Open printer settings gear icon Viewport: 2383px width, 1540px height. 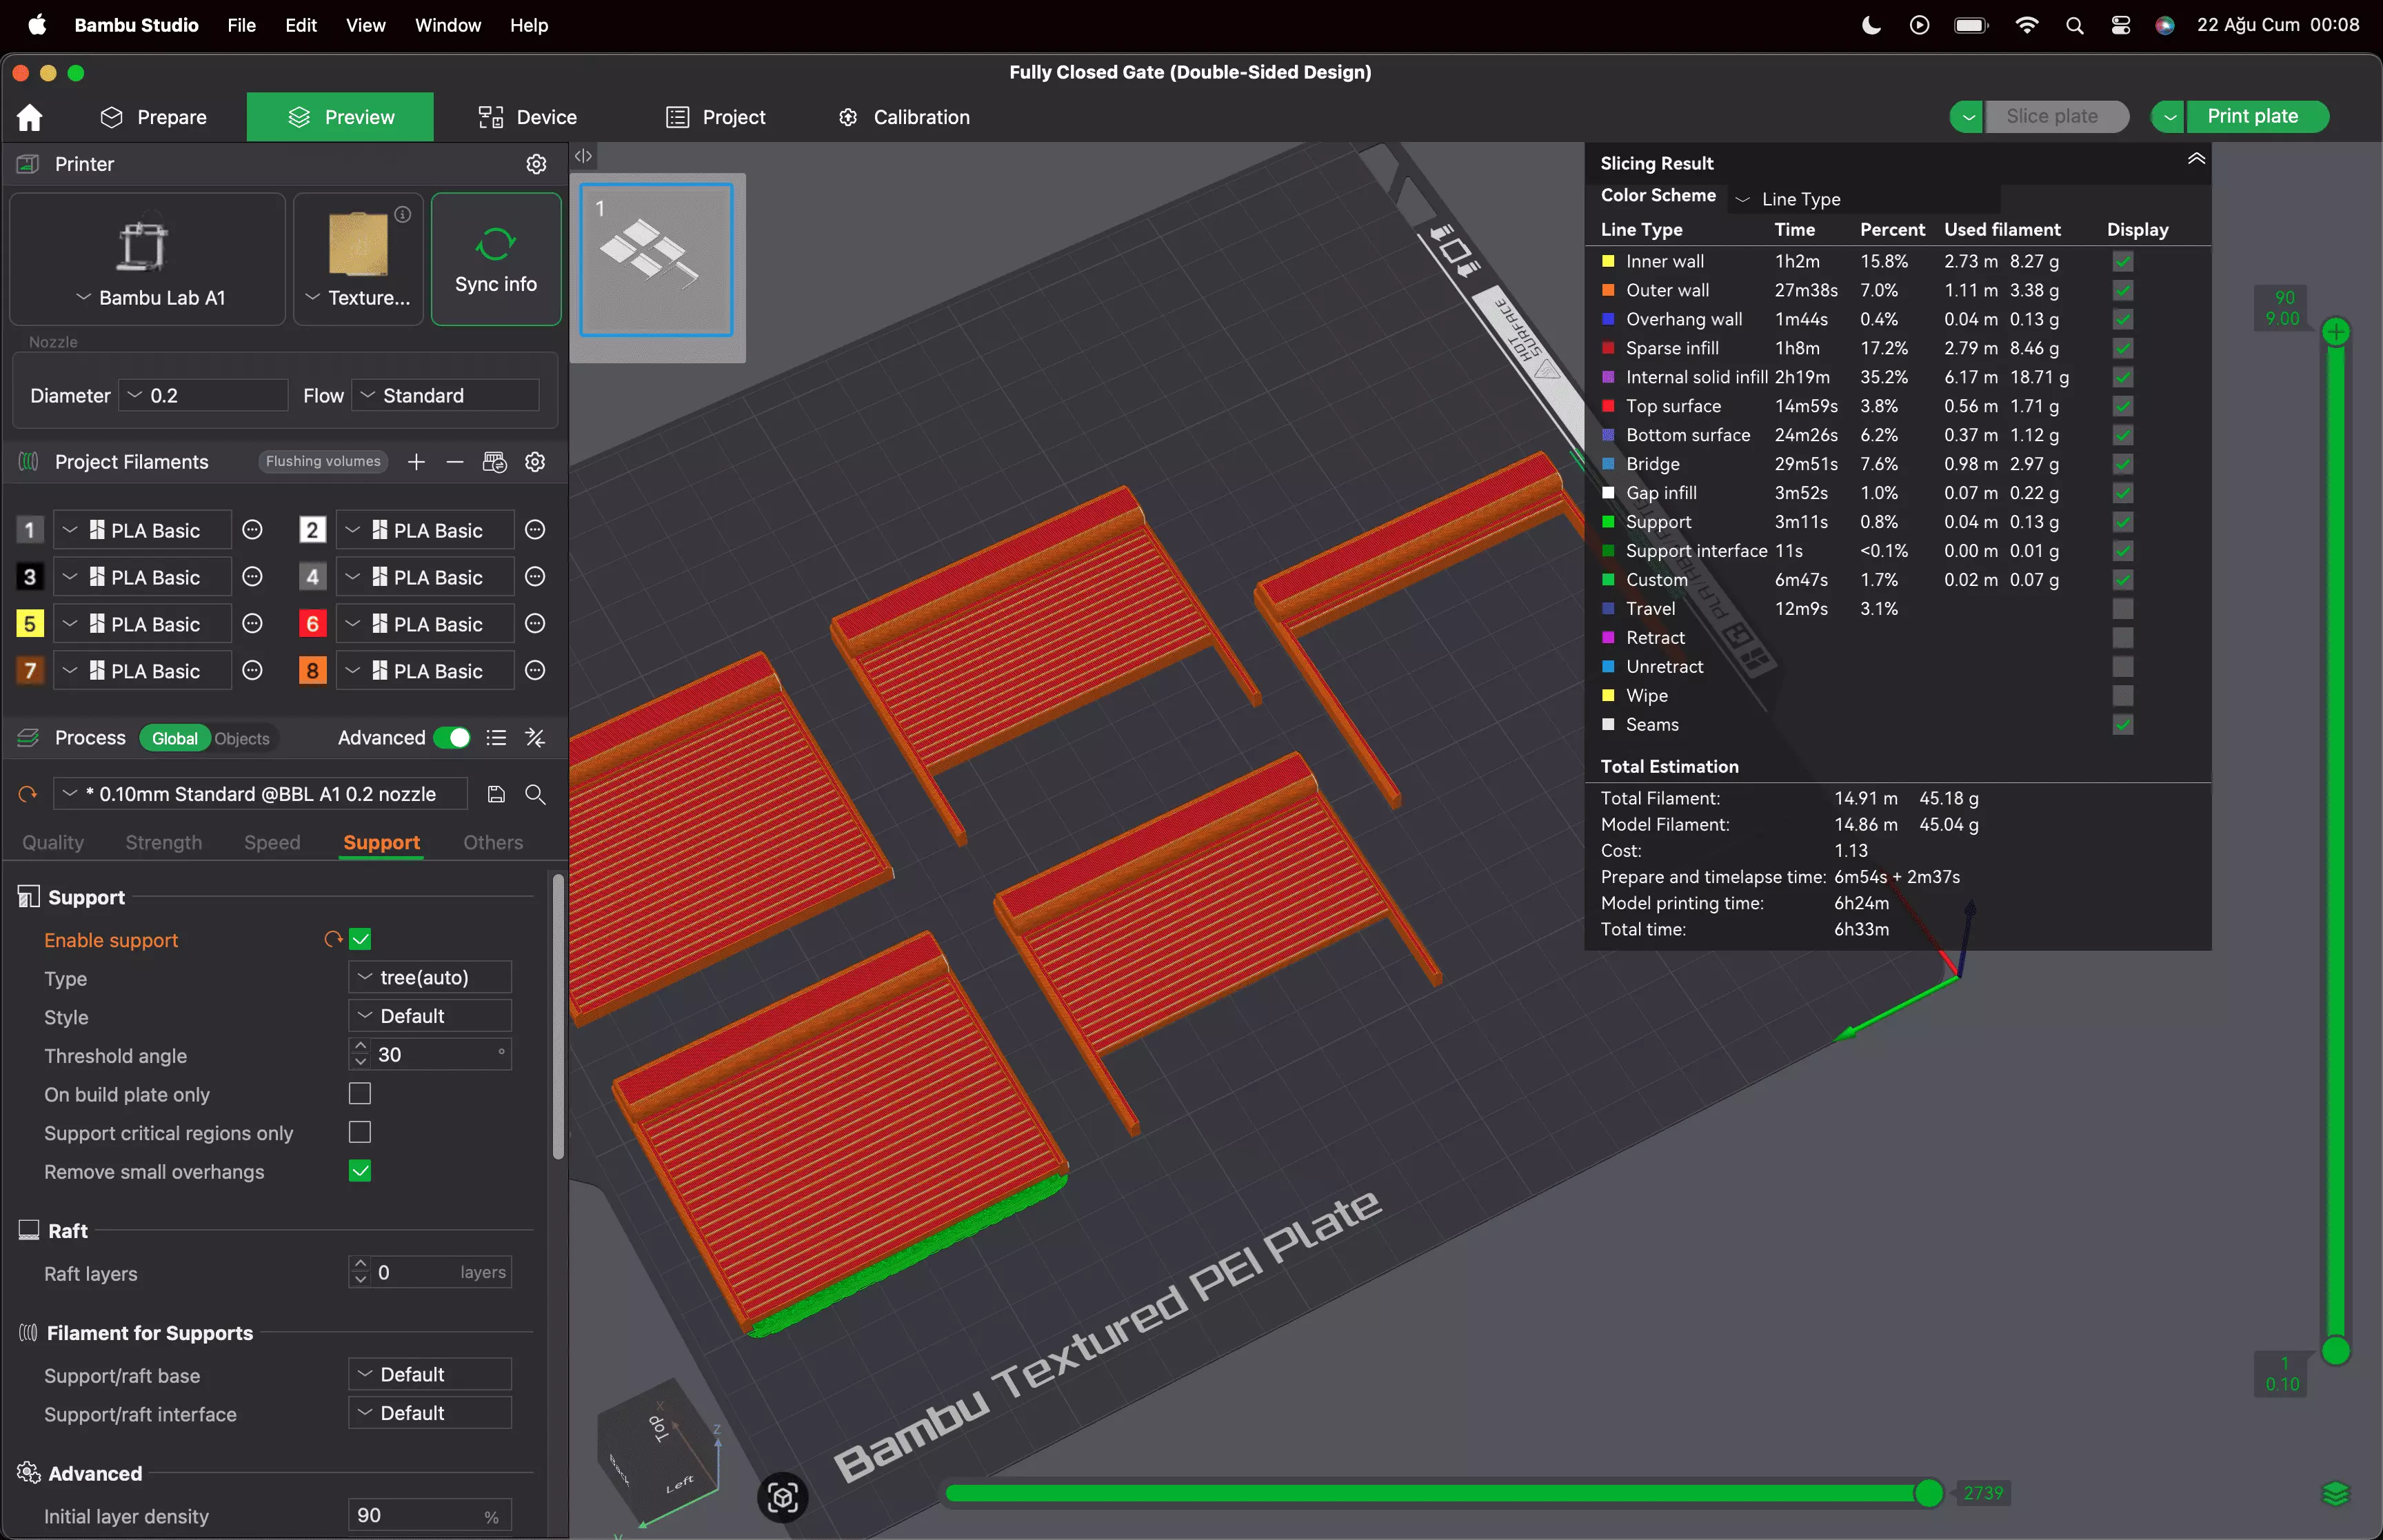click(x=536, y=164)
